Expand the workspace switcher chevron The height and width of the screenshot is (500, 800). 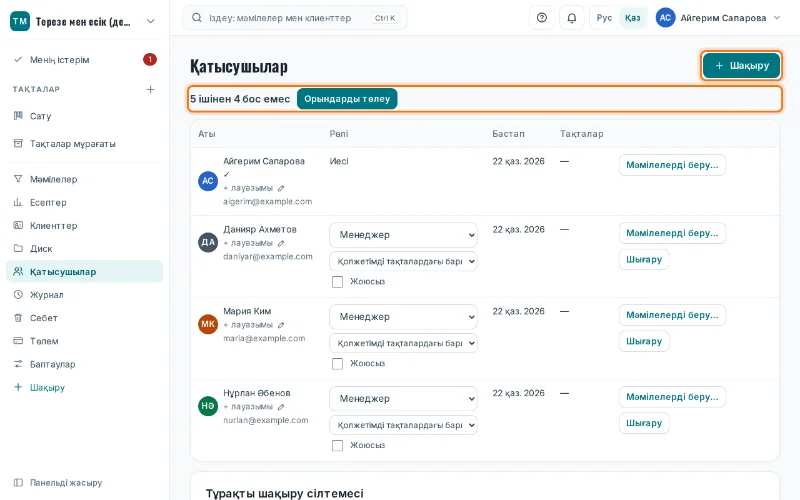click(151, 21)
